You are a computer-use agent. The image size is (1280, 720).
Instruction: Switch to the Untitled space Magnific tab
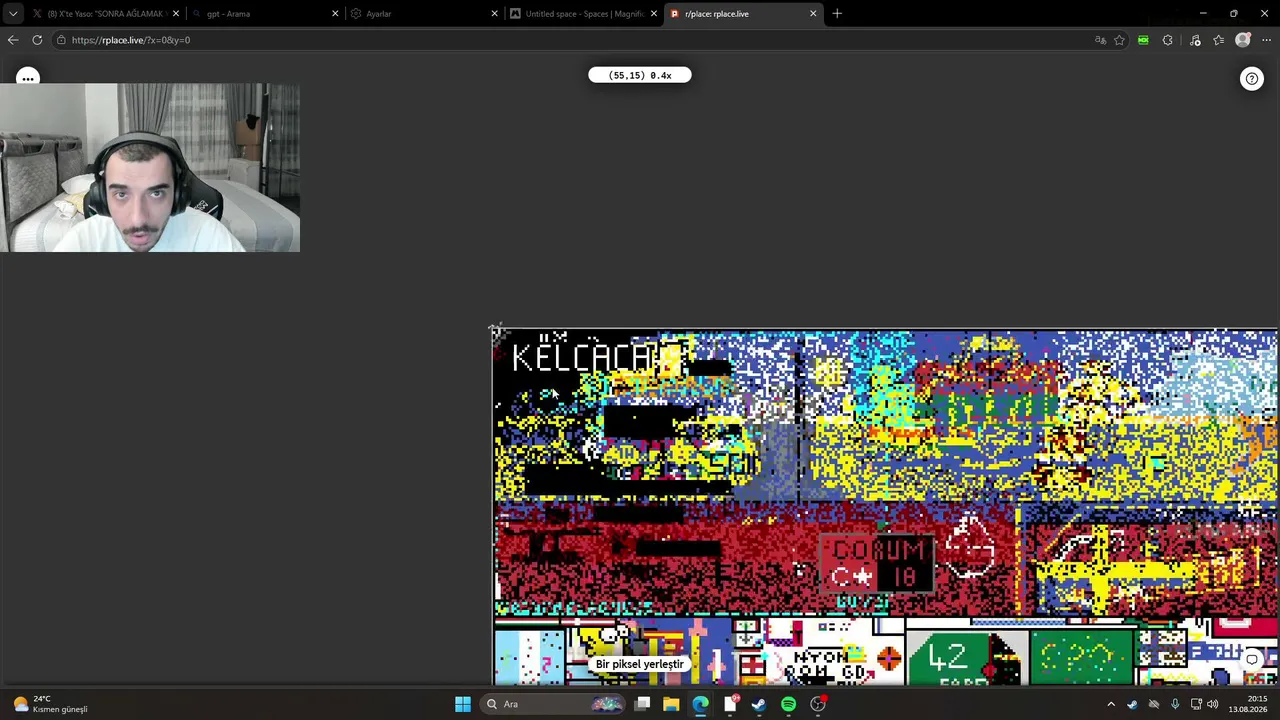583,14
